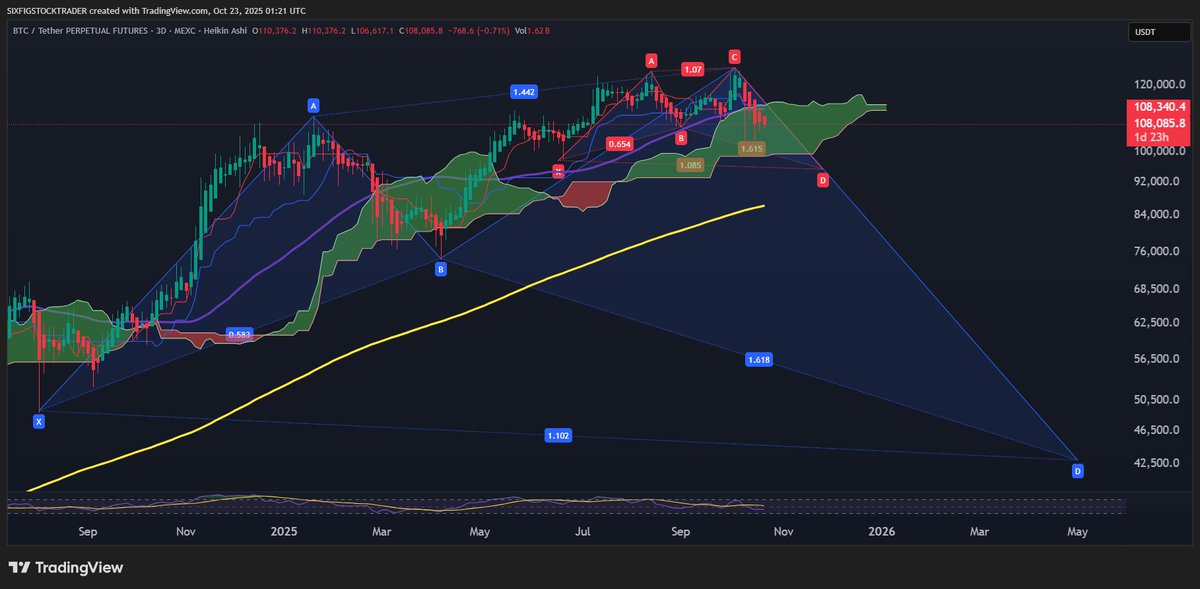The height and width of the screenshot is (589, 1200).
Task: Select the red D pattern point marker
Action: [823, 180]
